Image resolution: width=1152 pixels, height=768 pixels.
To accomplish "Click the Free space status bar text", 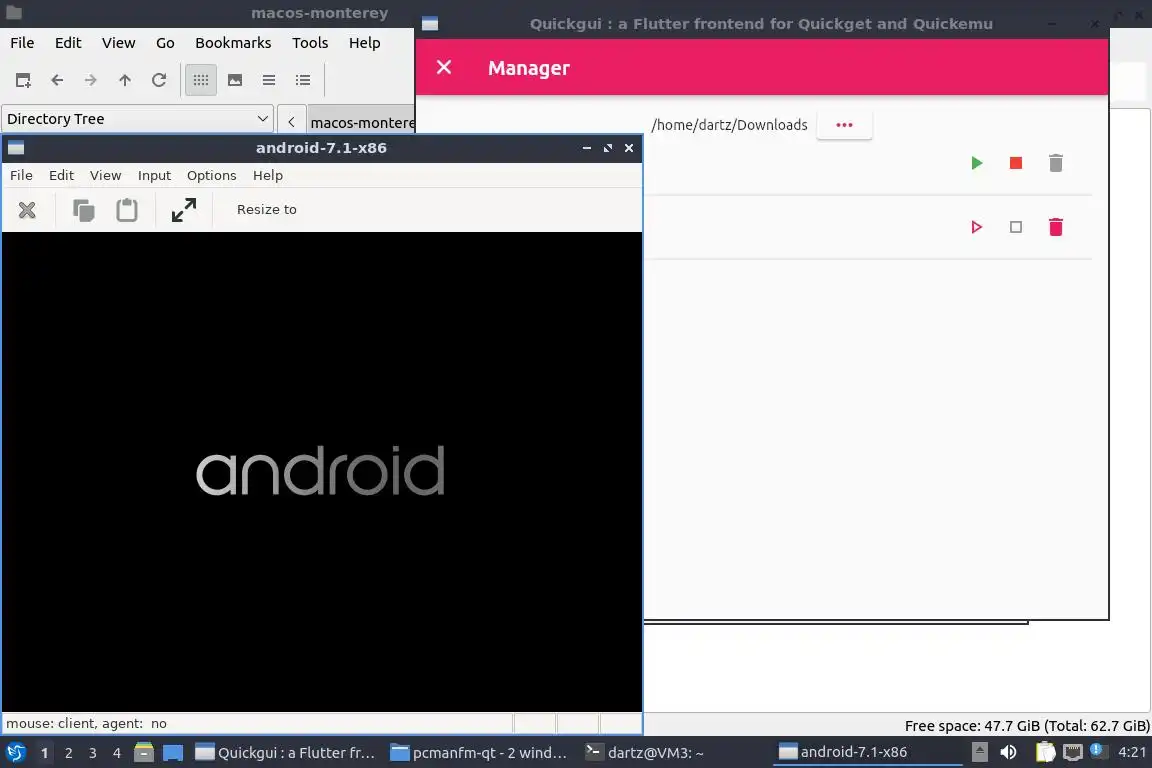I will [x=1026, y=726].
